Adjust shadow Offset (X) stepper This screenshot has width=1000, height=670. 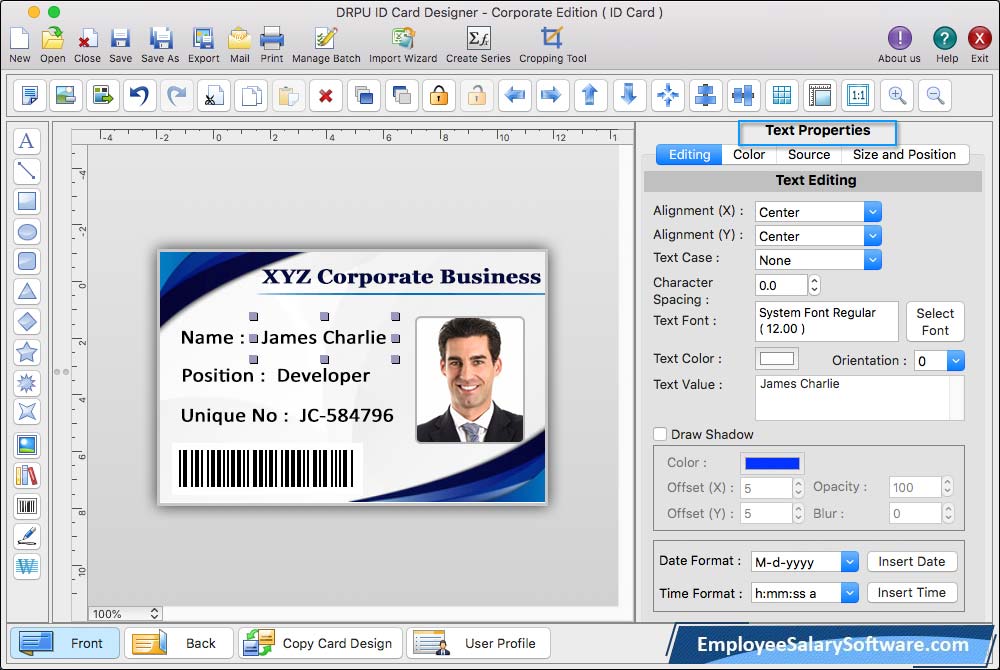tap(798, 488)
